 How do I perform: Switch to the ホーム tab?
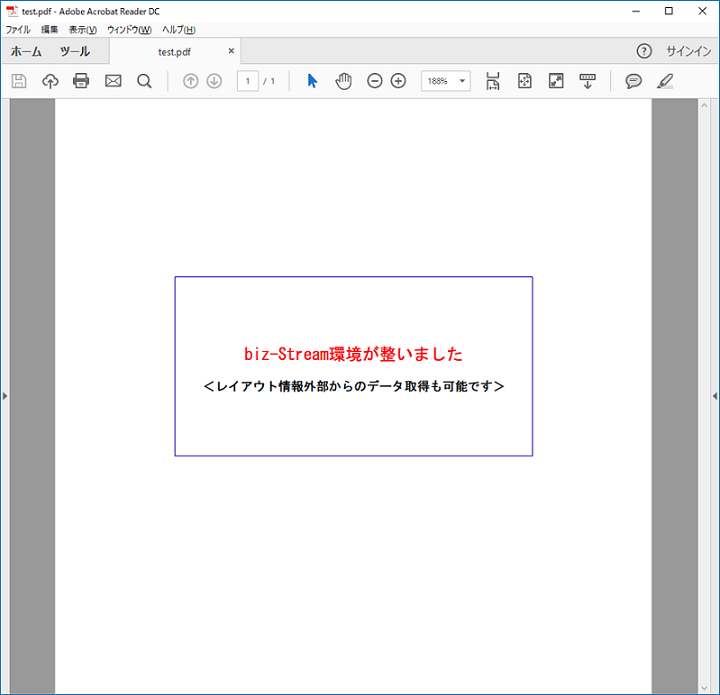point(26,51)
